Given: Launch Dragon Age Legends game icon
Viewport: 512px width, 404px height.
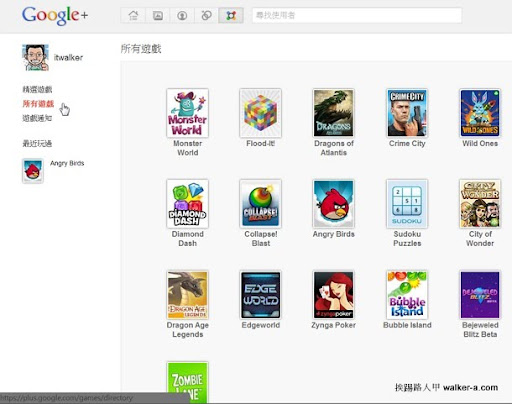Looking at the screenshot, I should coord(187,295).
